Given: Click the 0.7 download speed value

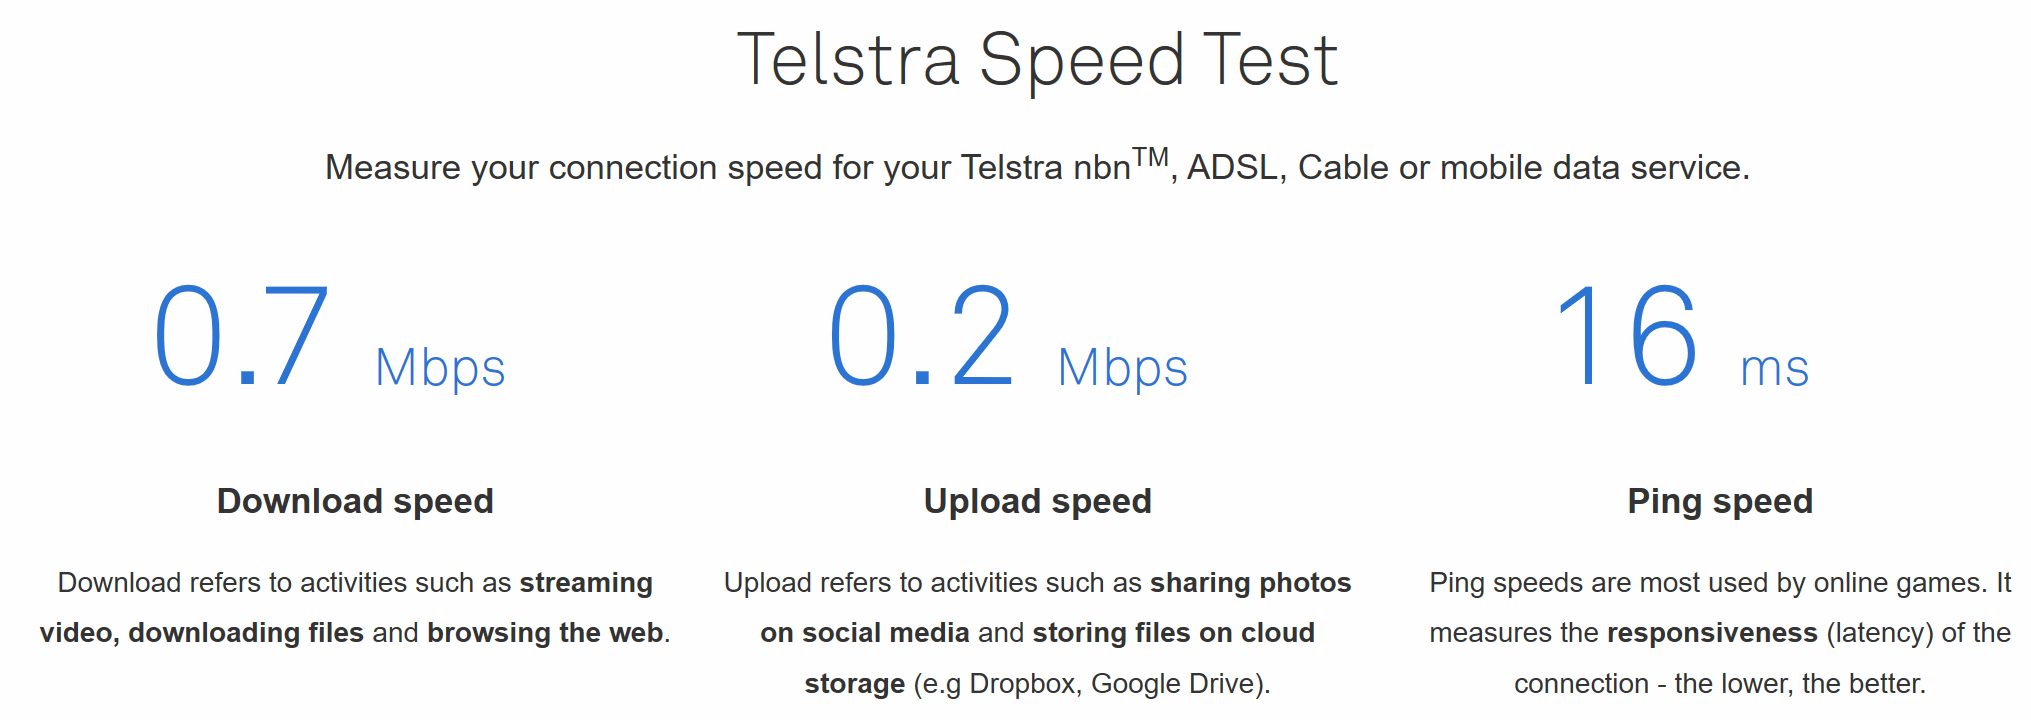Looking at the screenshot, I should coord(241,336).
